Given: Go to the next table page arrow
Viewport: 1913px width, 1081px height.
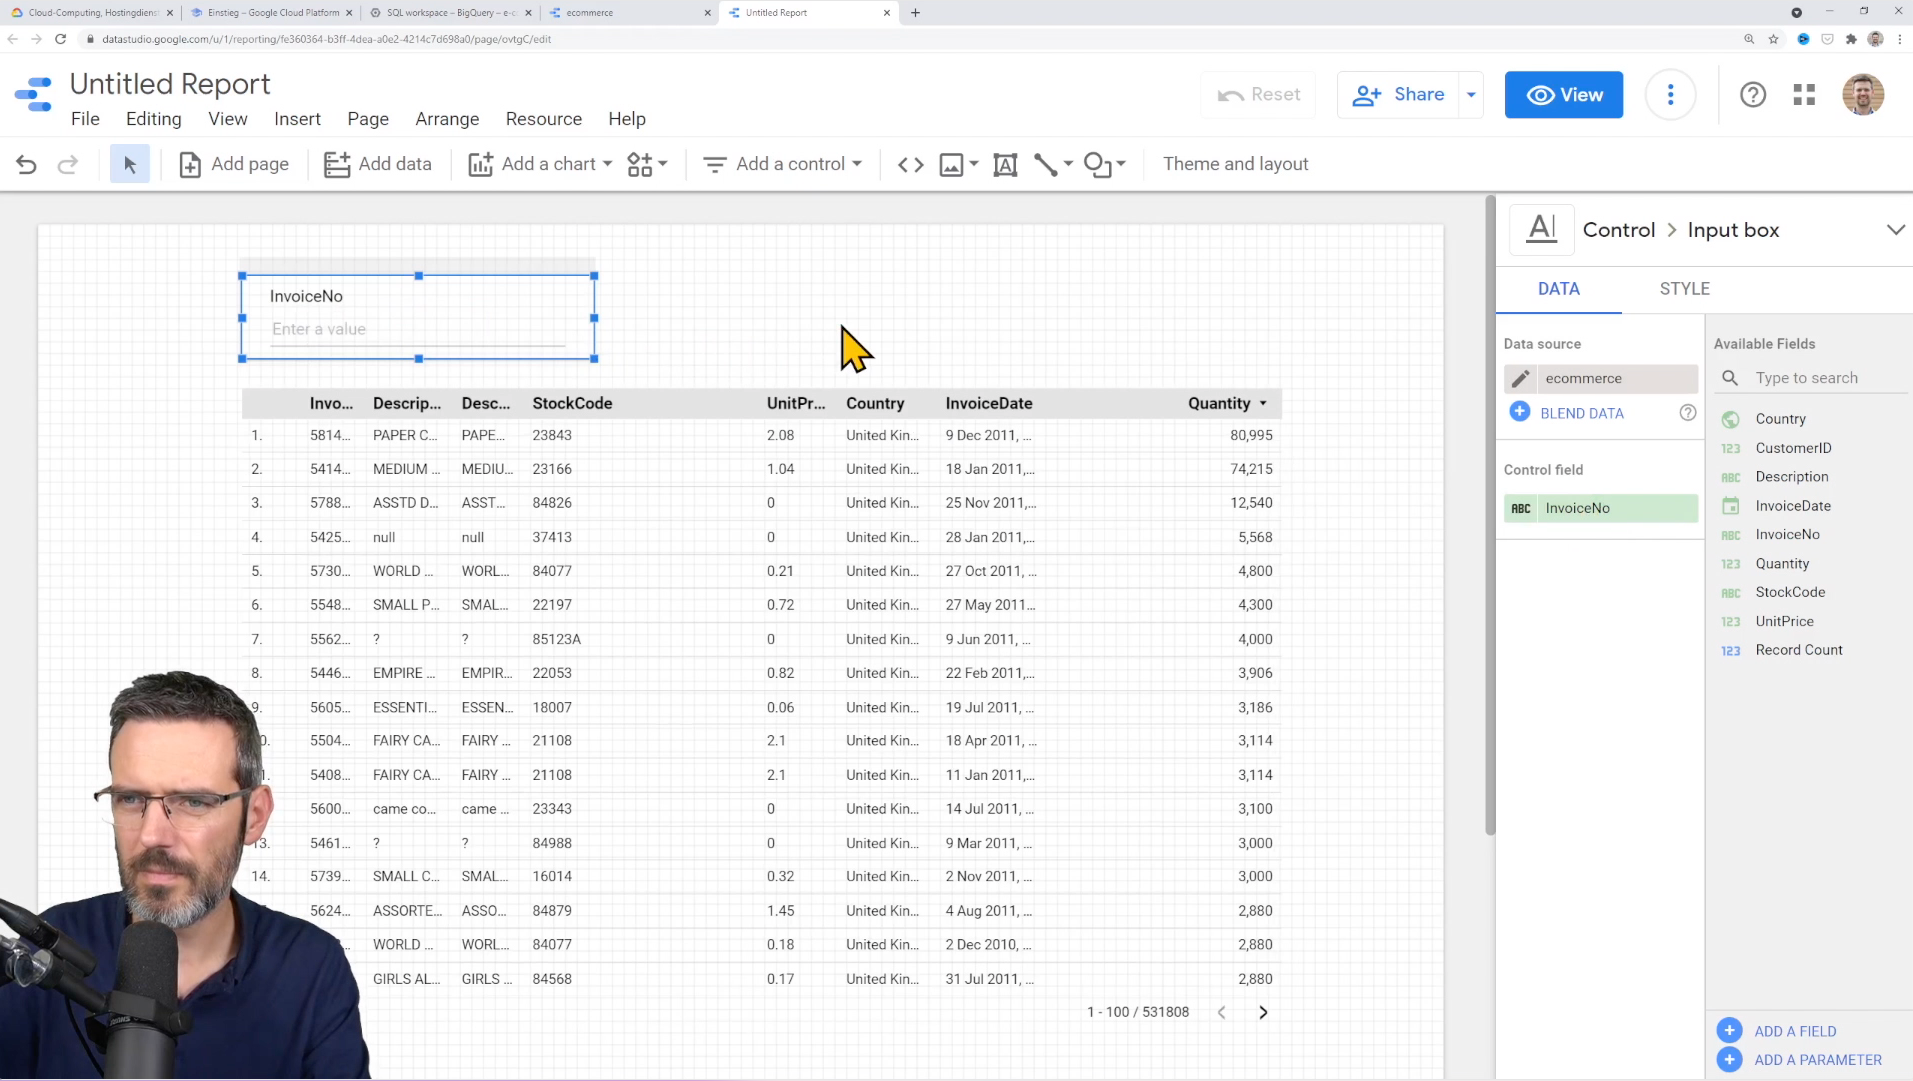Looking at the screenshot, I should (x=1263, y=1013).
